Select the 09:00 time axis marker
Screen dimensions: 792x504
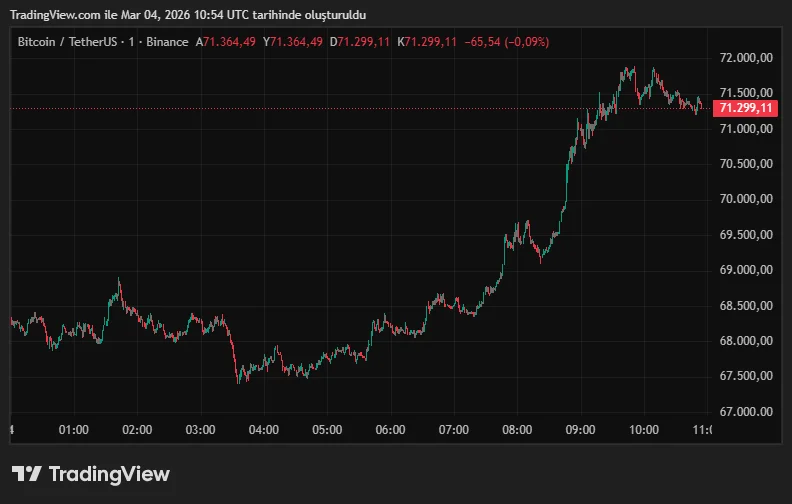[x=581, y=430]
